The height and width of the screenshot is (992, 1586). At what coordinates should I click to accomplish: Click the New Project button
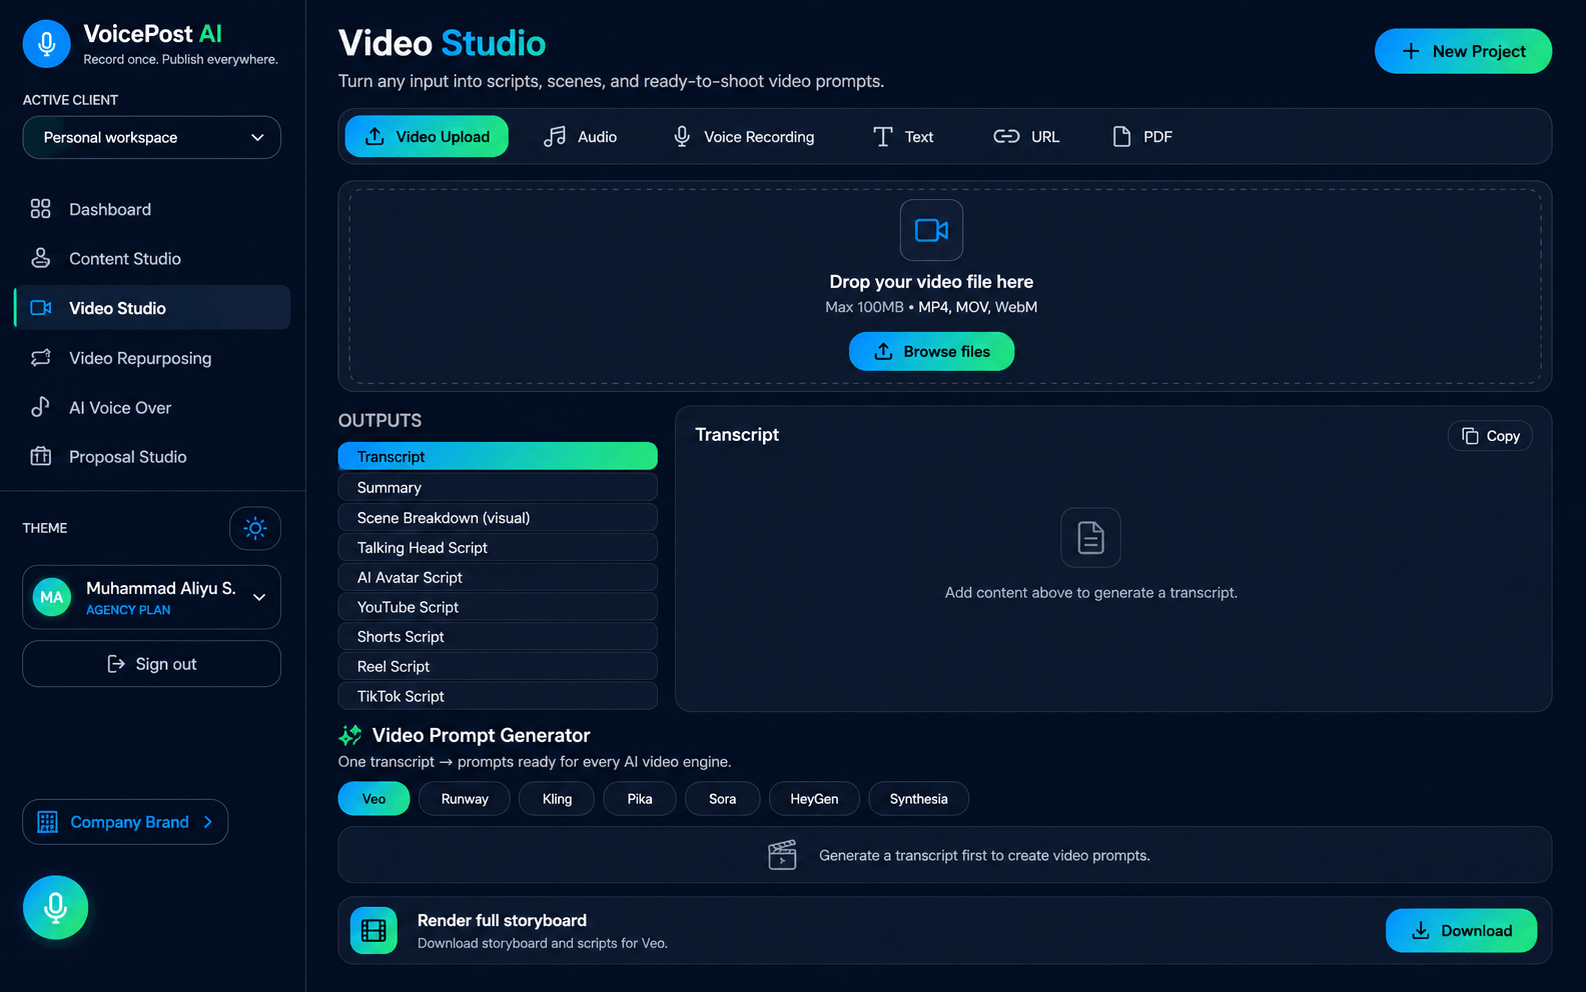[x=1463, y=51]
